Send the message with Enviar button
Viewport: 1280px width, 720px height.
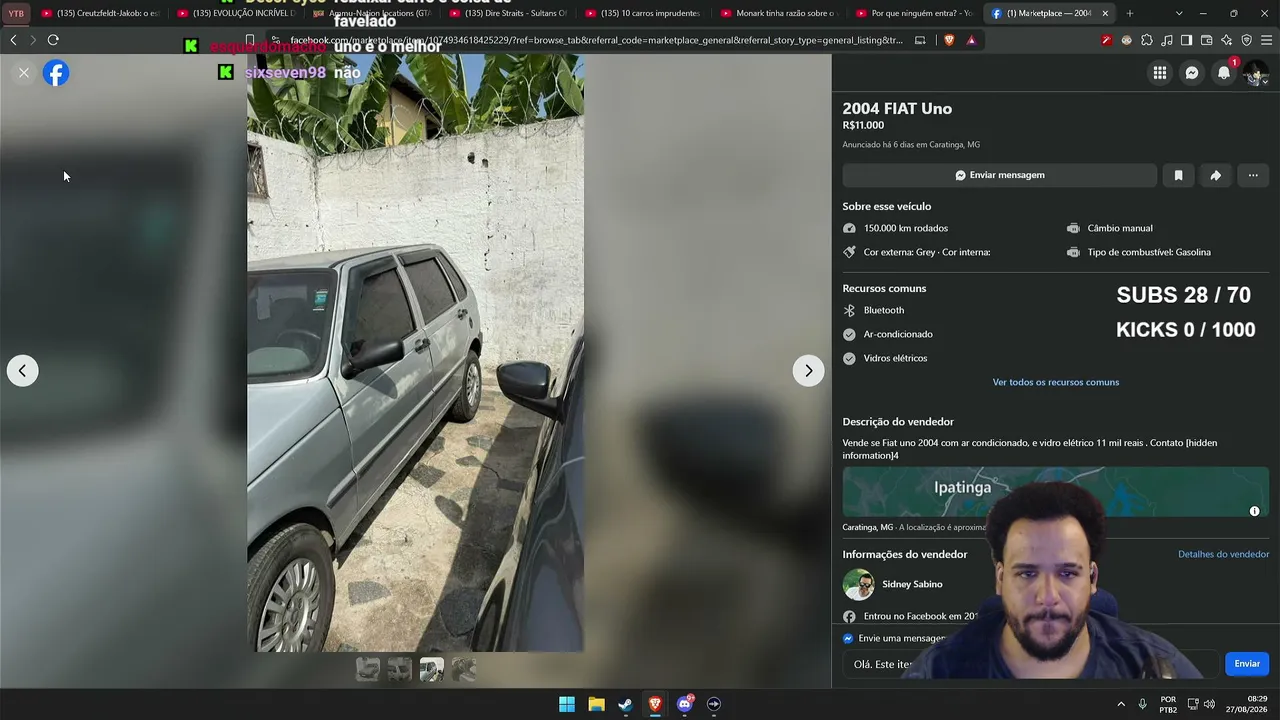(1247, 664)
